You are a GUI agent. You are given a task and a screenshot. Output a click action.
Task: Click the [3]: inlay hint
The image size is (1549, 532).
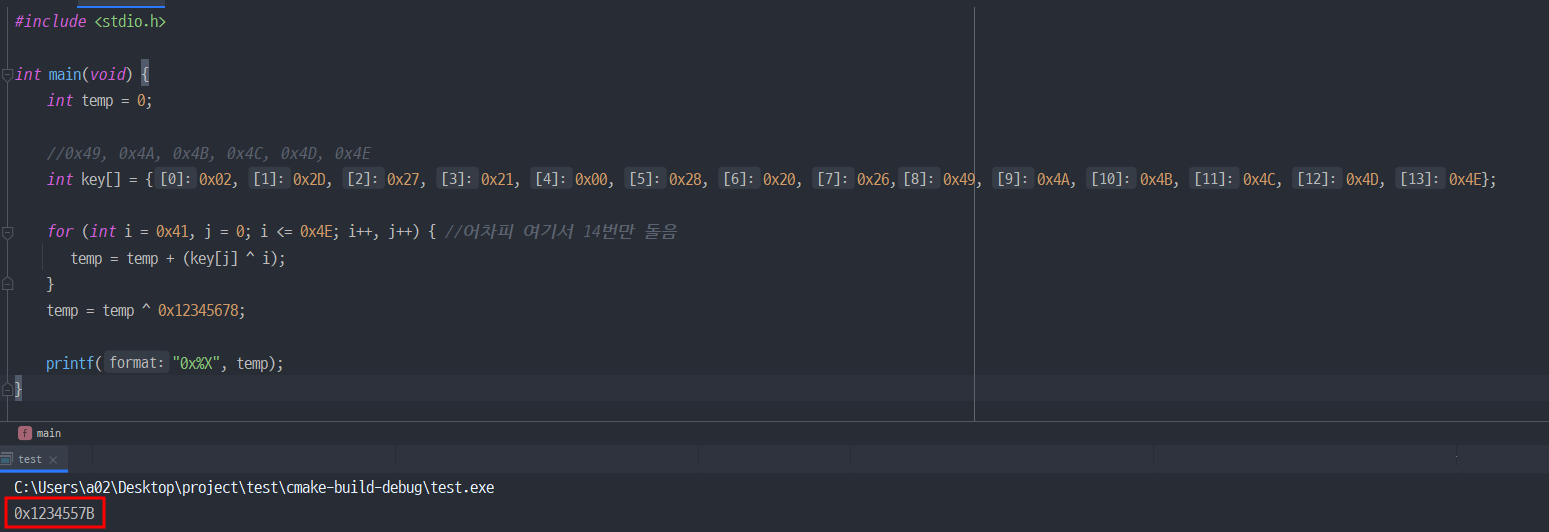457,179
